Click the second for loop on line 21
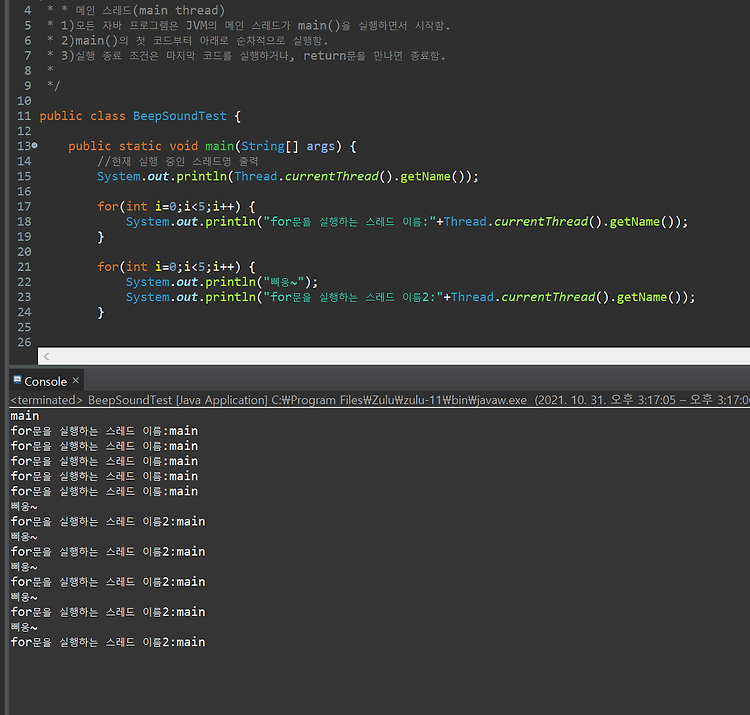 [108, 267]
